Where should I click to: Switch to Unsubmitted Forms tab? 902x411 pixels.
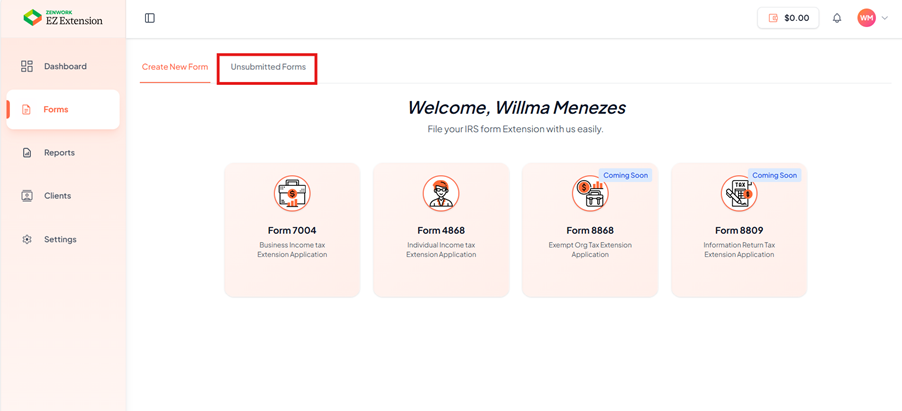[268, 67]
